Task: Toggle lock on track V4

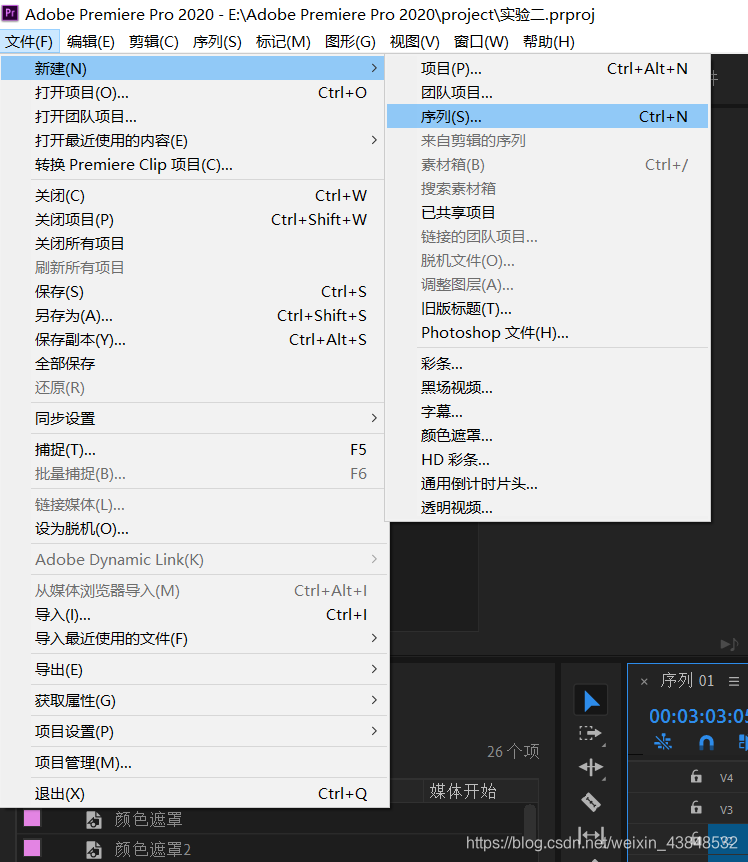Action: click(x=696, y=777)
